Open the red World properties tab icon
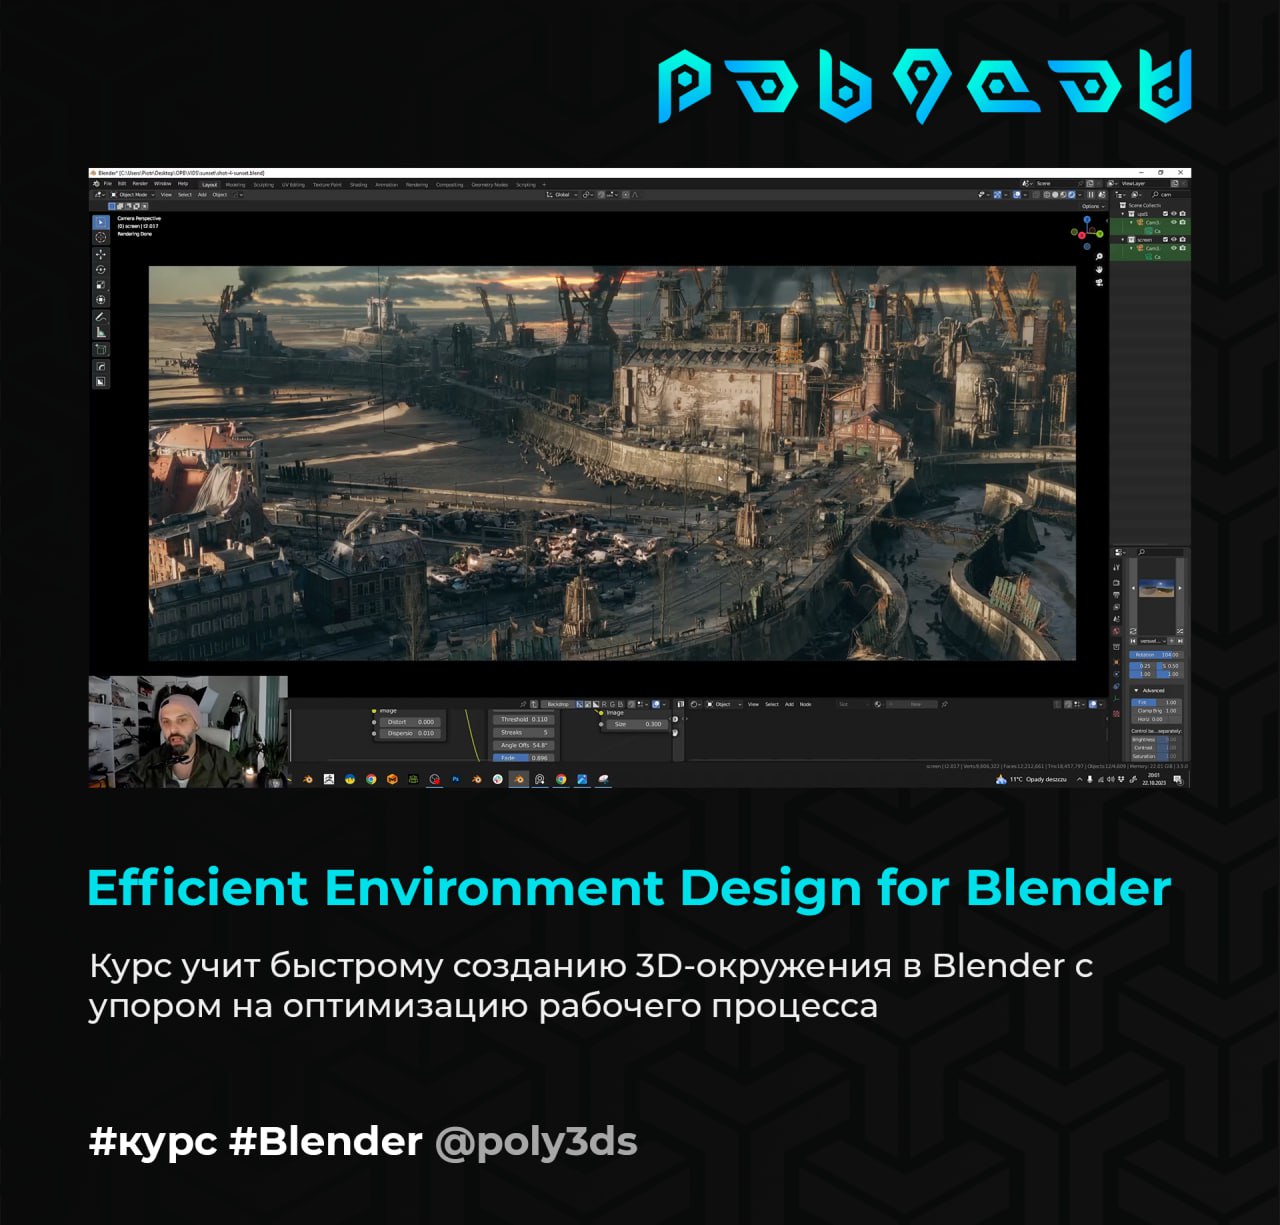Image resolution: width=1280 pixels, height=1225 pixels. click(1116, 631)
